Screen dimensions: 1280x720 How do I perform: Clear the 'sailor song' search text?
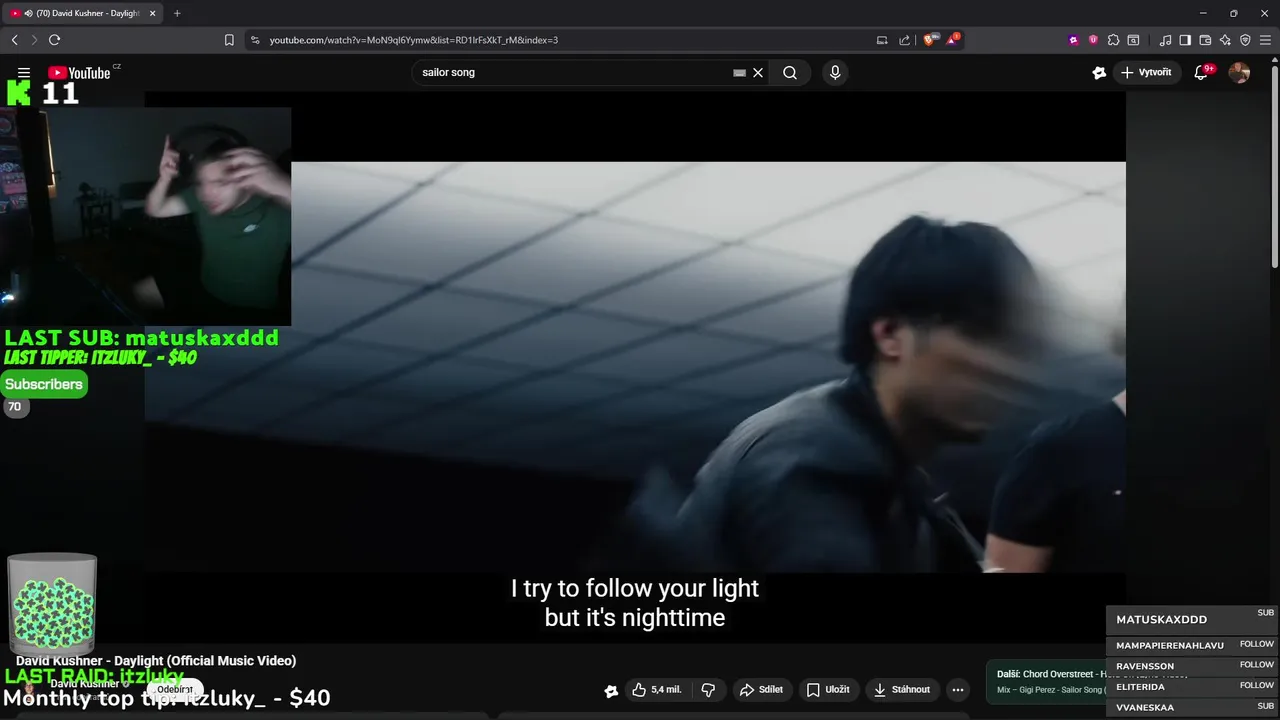tap(758, 73)
